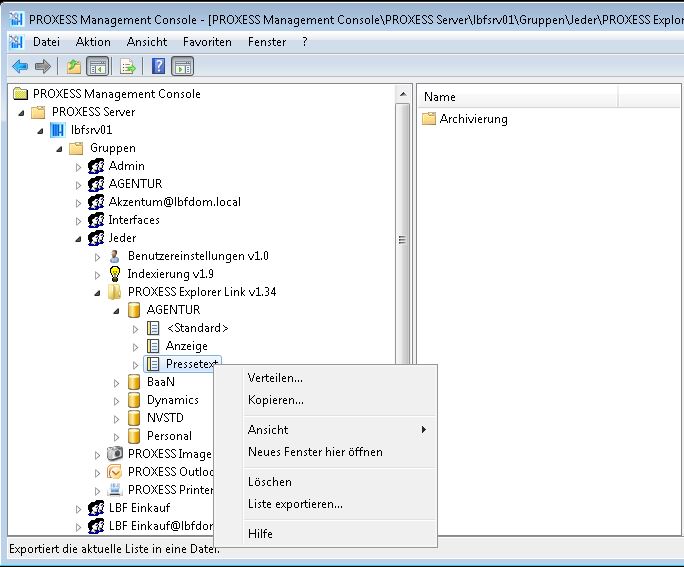Click the Jeder group icon

[x=96, y=238]
